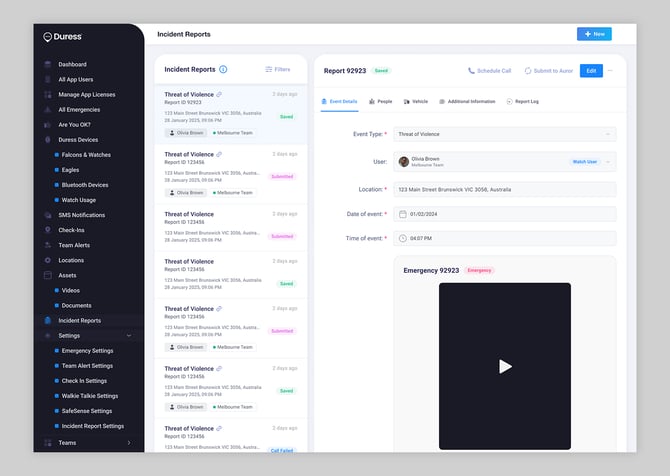670x476 pixels.
Task: Open Walkie Talkie Settings
Action: [90, 396]
